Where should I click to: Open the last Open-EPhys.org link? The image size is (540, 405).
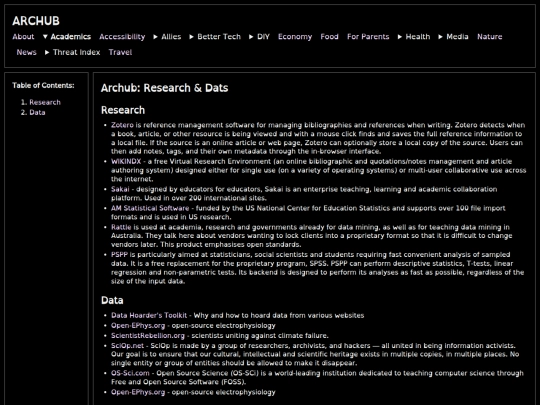138,392
